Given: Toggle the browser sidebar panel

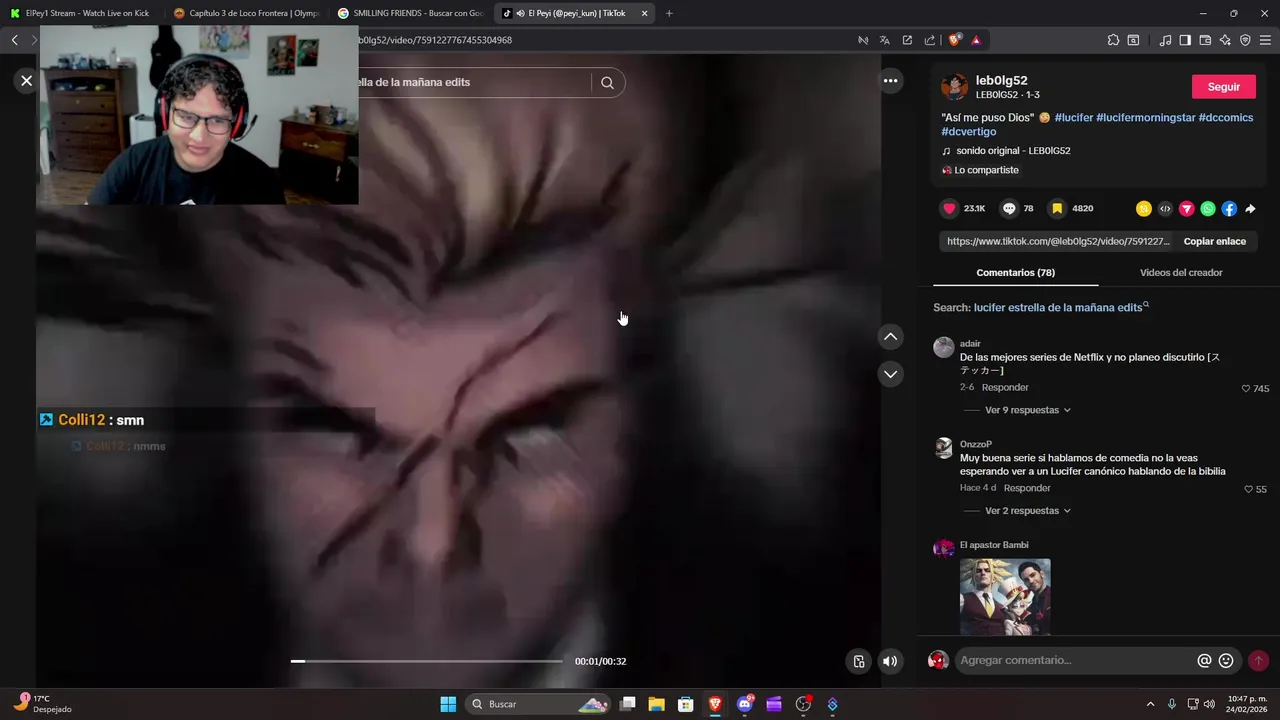Looking at the screenshot, I should coord(1185,40).
